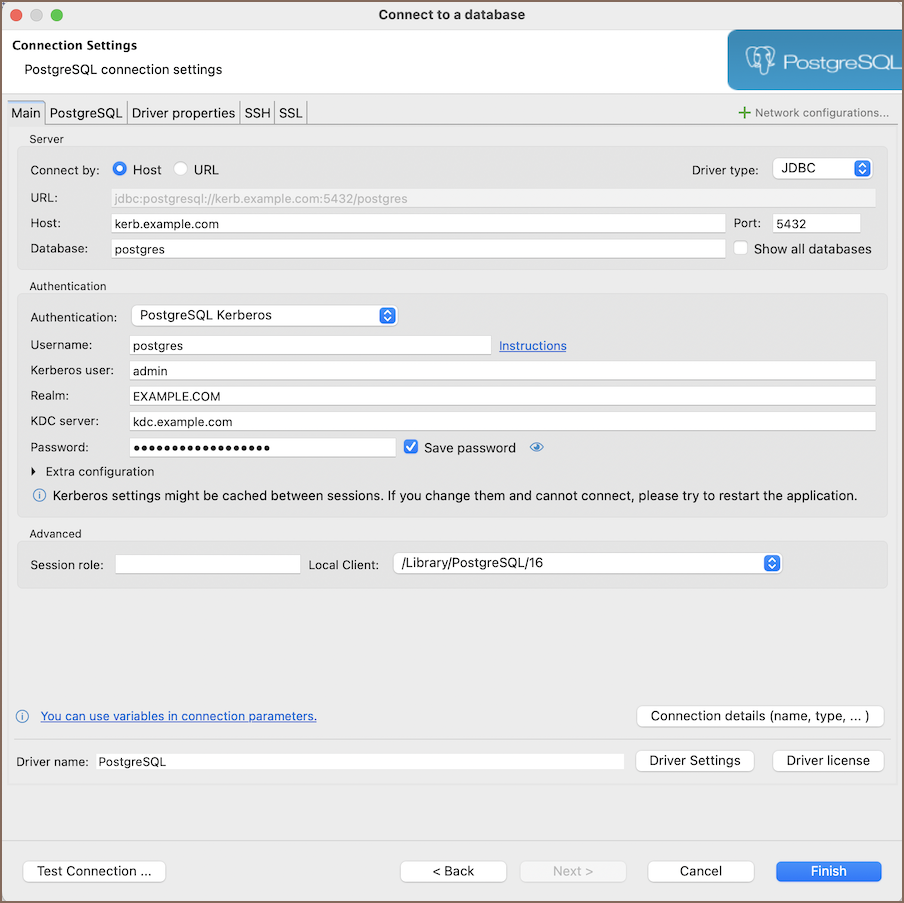This screenshot has height=903, width=904.
Task: Open the Authentication method dropdown
Action: [x=264, y=315]
